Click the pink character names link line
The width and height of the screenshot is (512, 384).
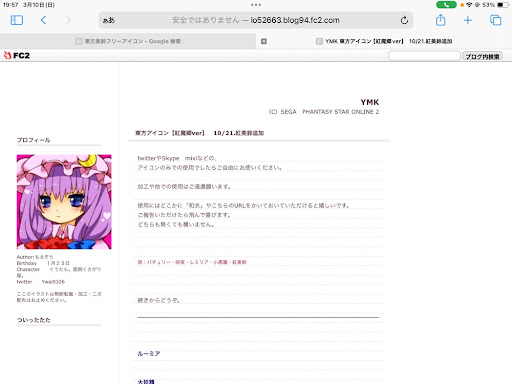[192, 262]
